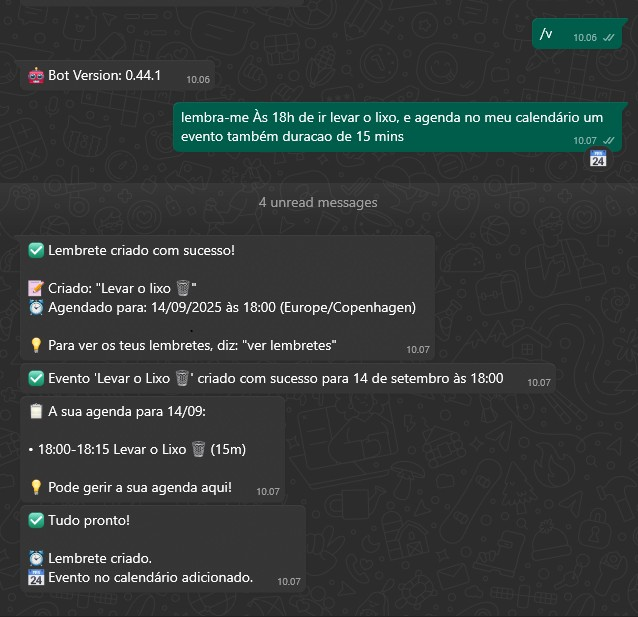Click the sent message starting with lembra-me

(x=397, y=127)
